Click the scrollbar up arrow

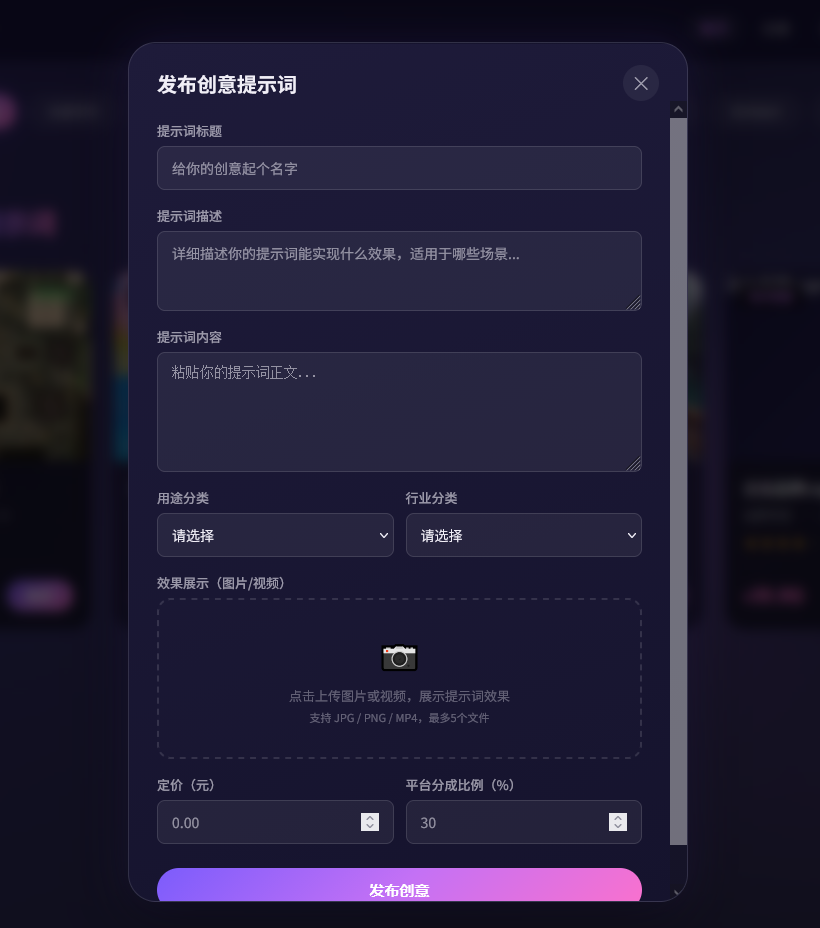[x=678, y=109]
